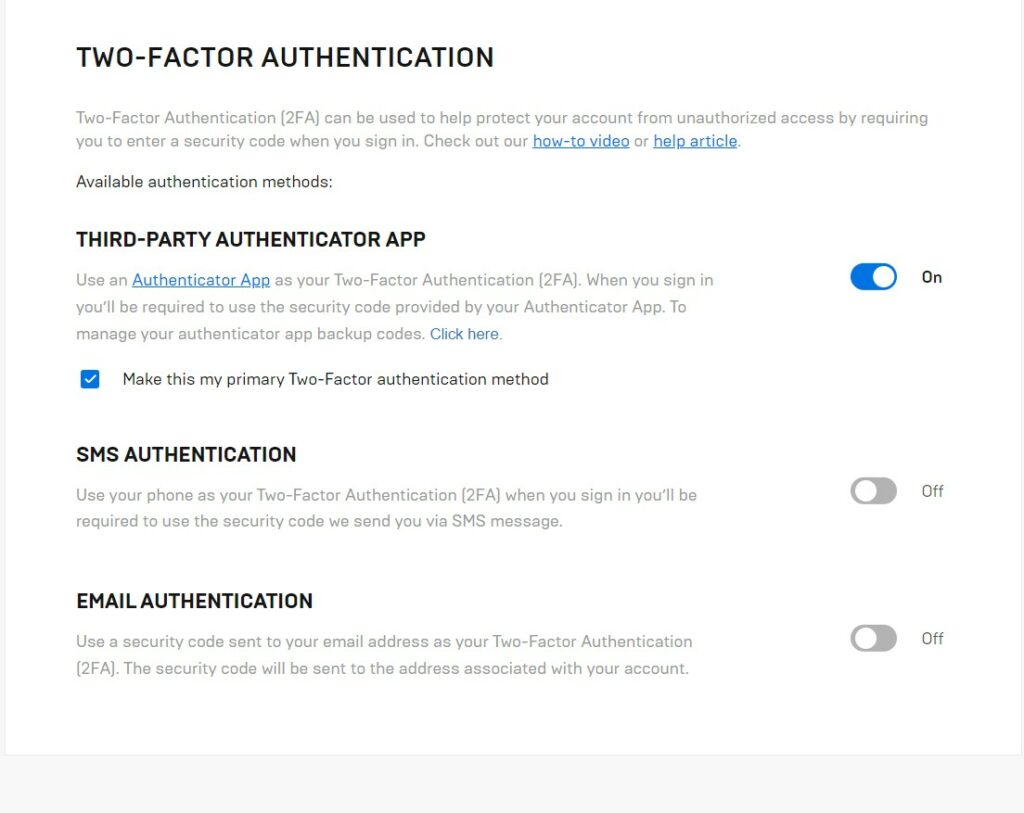
Task: Open the how-to video link
Action: pos(580,141)
